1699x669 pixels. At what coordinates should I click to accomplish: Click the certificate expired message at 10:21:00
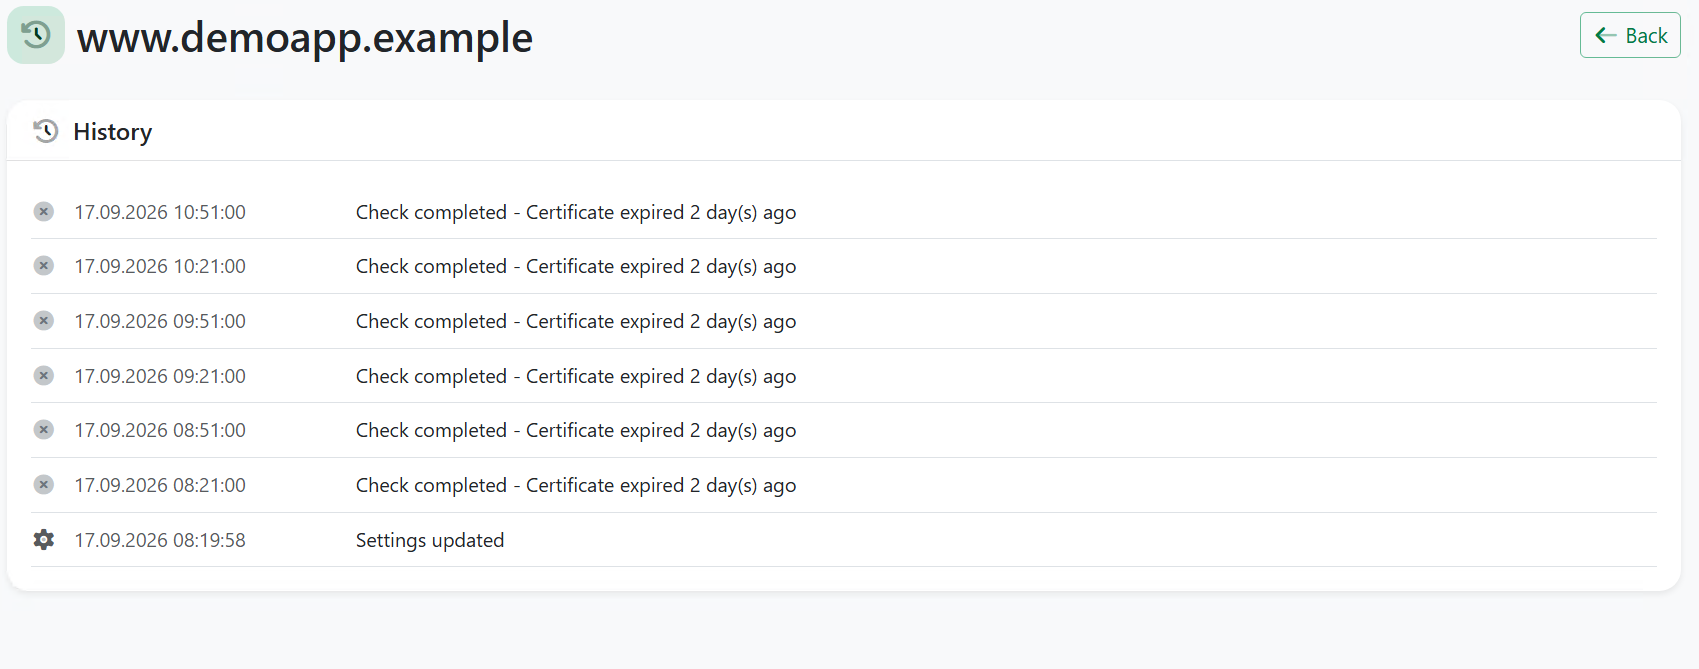(576, 266)
